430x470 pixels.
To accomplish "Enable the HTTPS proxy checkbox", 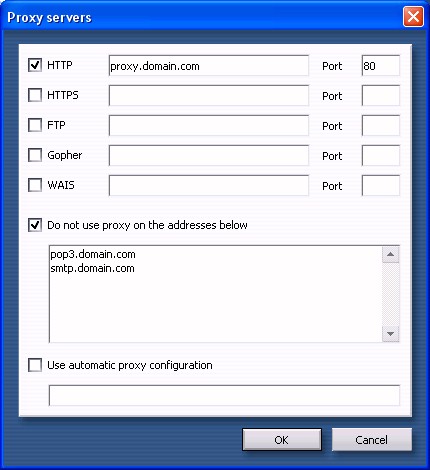I will pyautogui.click(x=35, y=95).
